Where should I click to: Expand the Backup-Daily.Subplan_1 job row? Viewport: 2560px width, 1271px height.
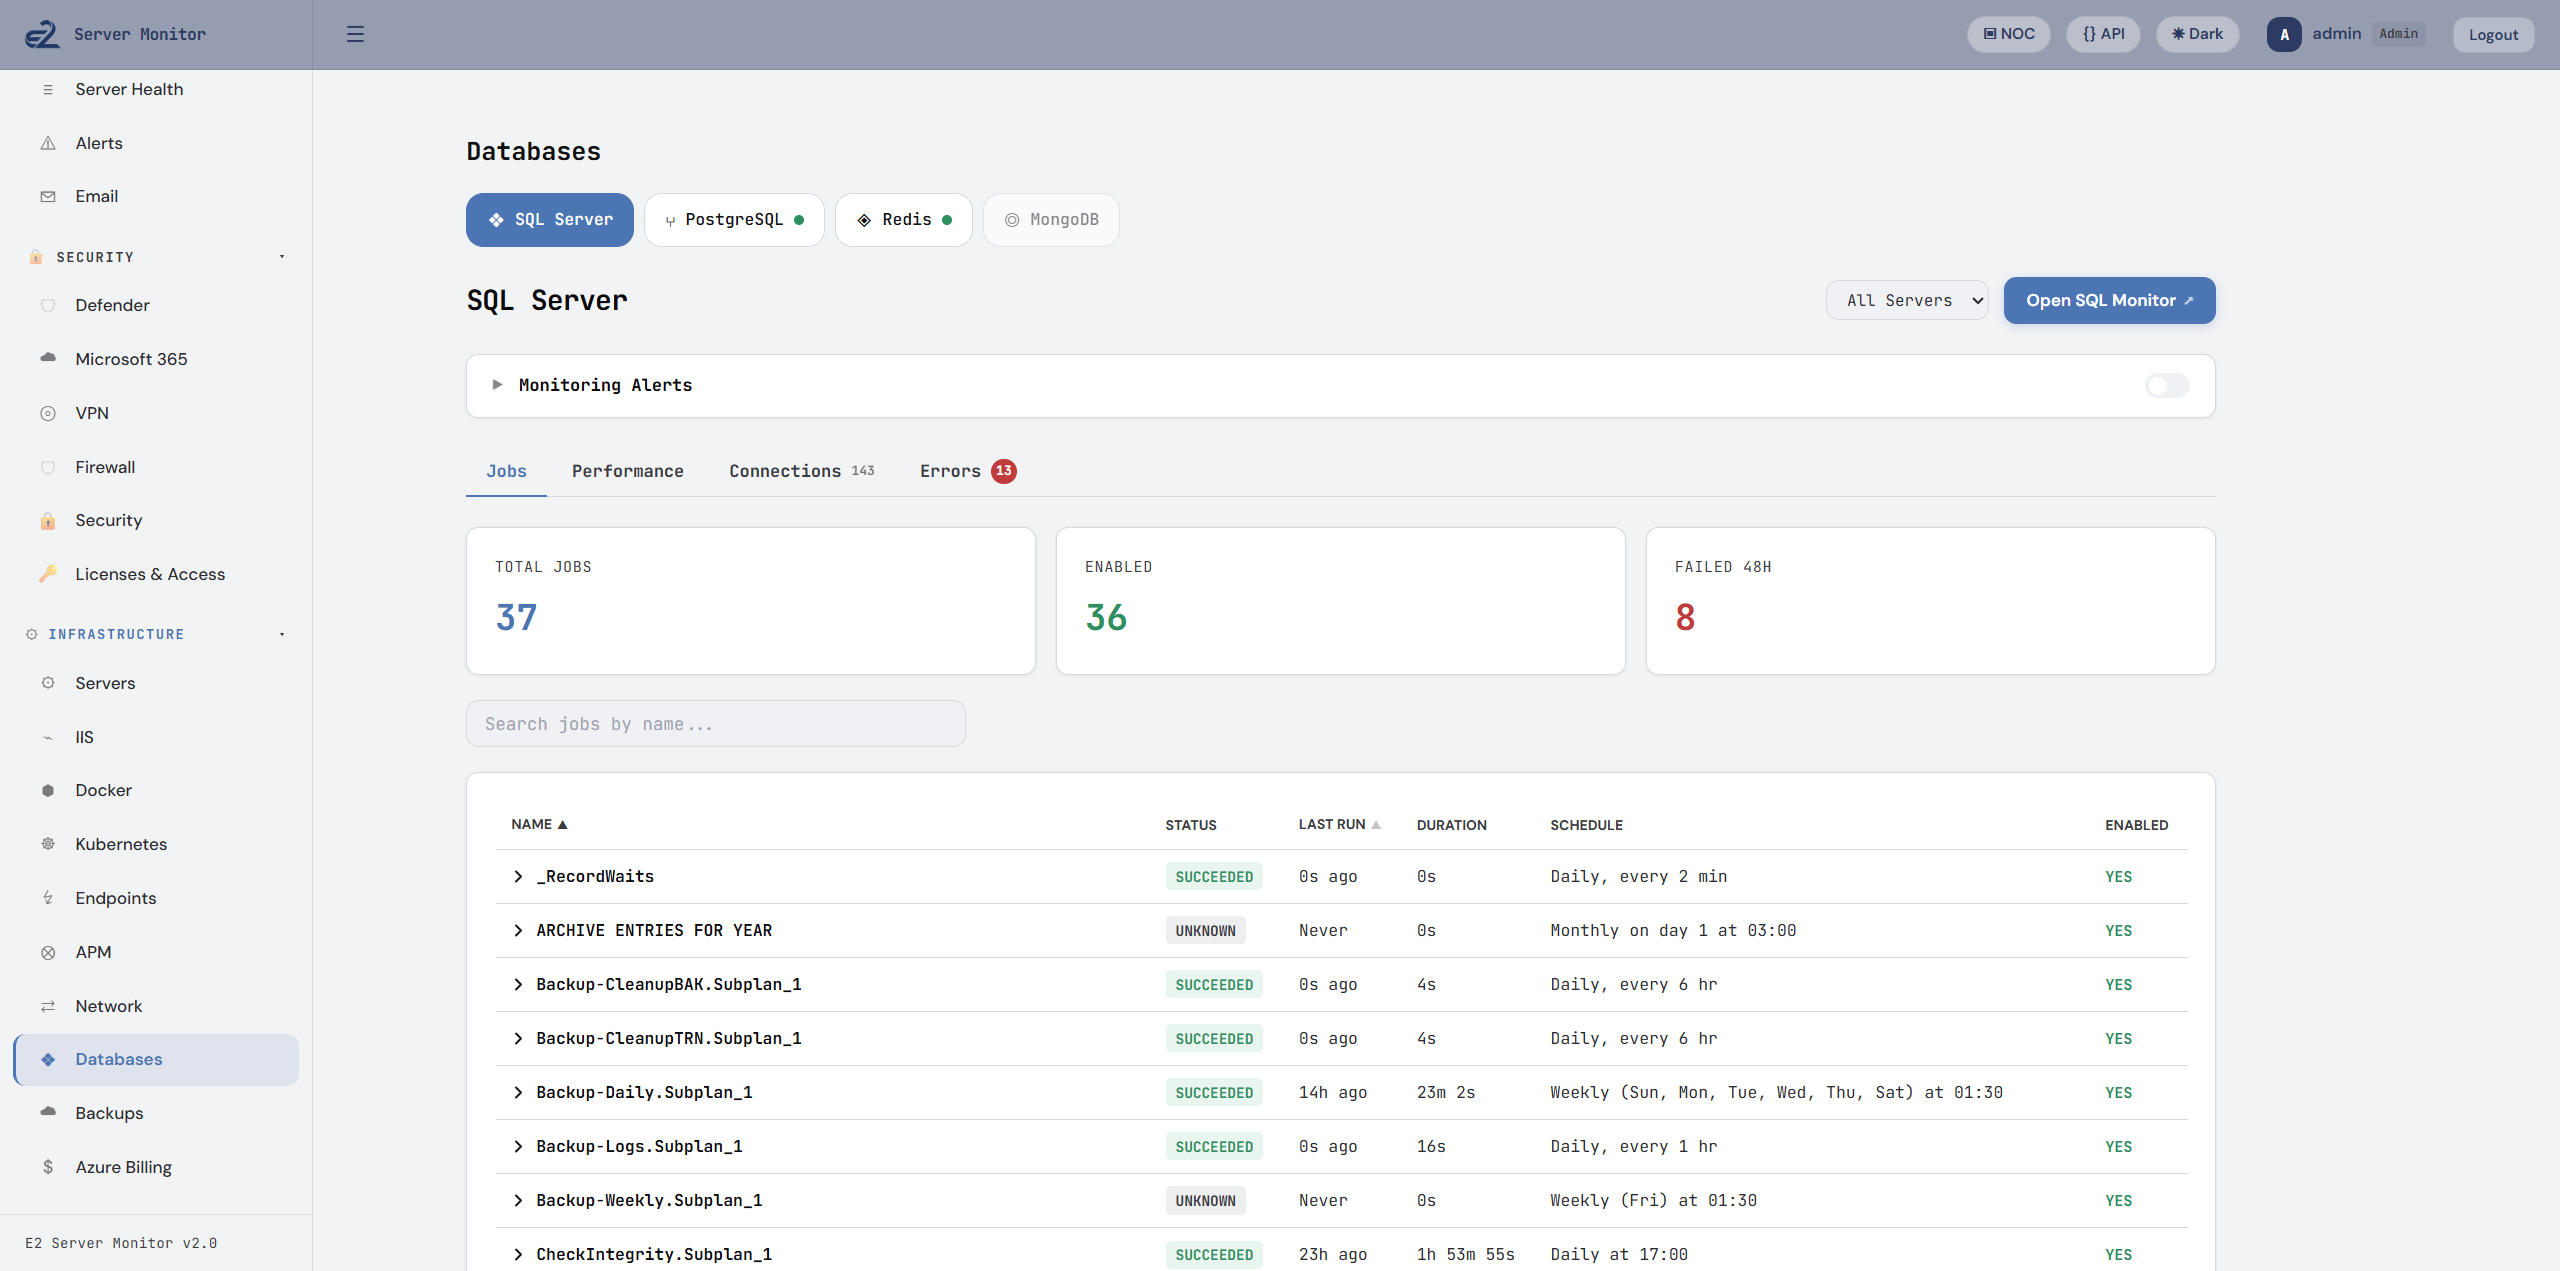[517, 1092]
